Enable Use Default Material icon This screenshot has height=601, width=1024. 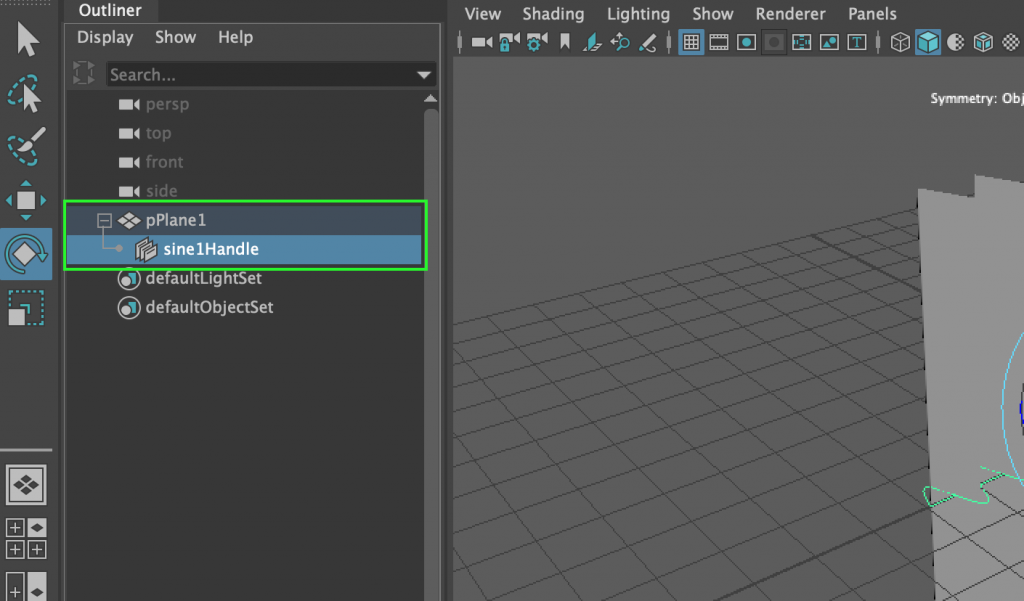coord(955,42)
